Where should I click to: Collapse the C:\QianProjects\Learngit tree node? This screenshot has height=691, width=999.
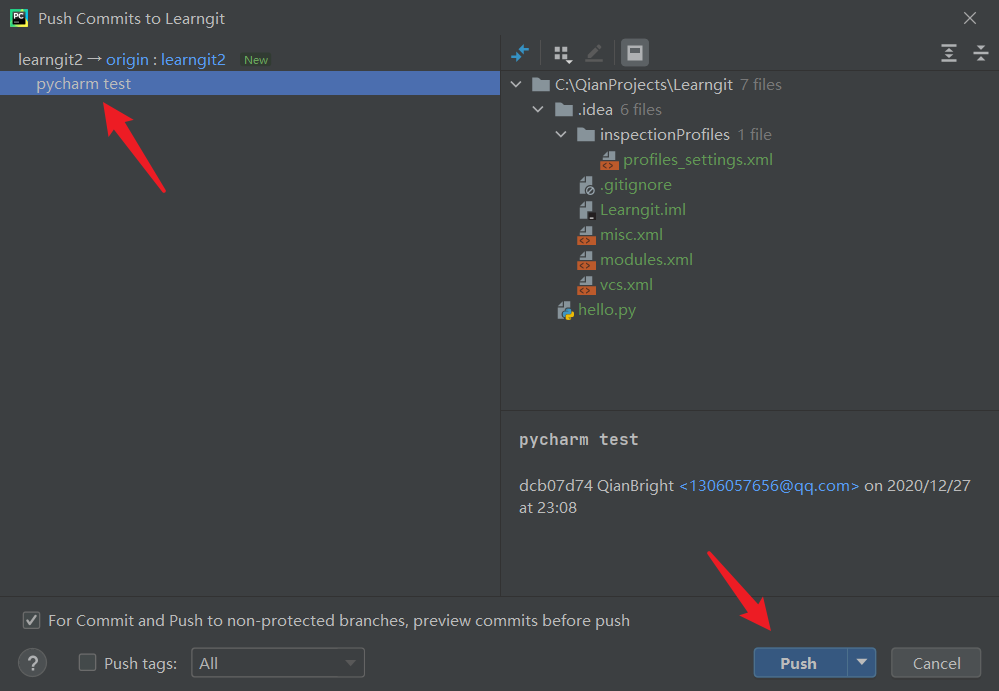click(516, 84)
